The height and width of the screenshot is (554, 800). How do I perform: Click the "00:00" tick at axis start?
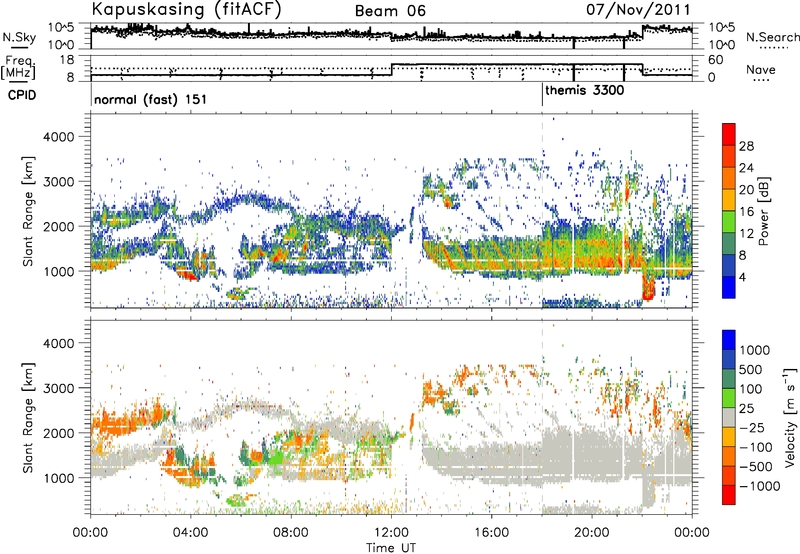tap(91, 533)
